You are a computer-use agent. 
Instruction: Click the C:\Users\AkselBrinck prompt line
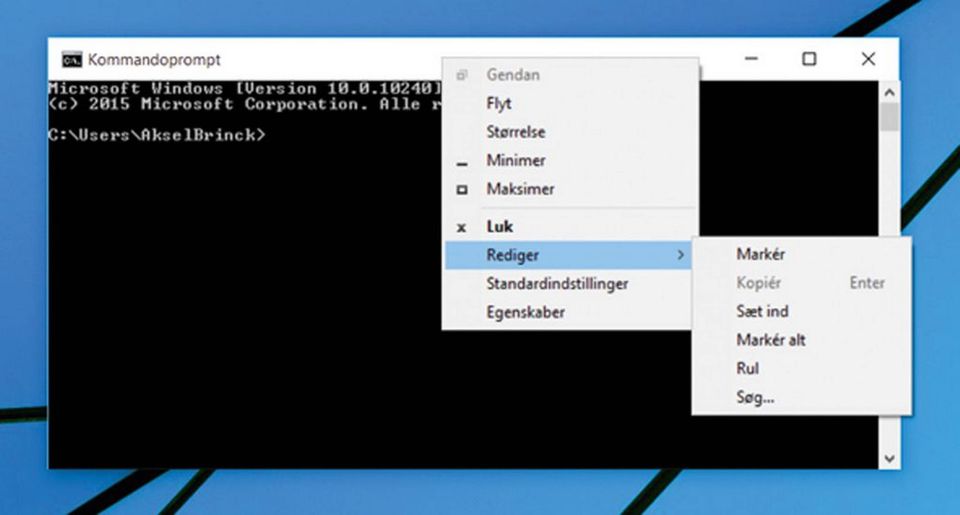[157, 134]
